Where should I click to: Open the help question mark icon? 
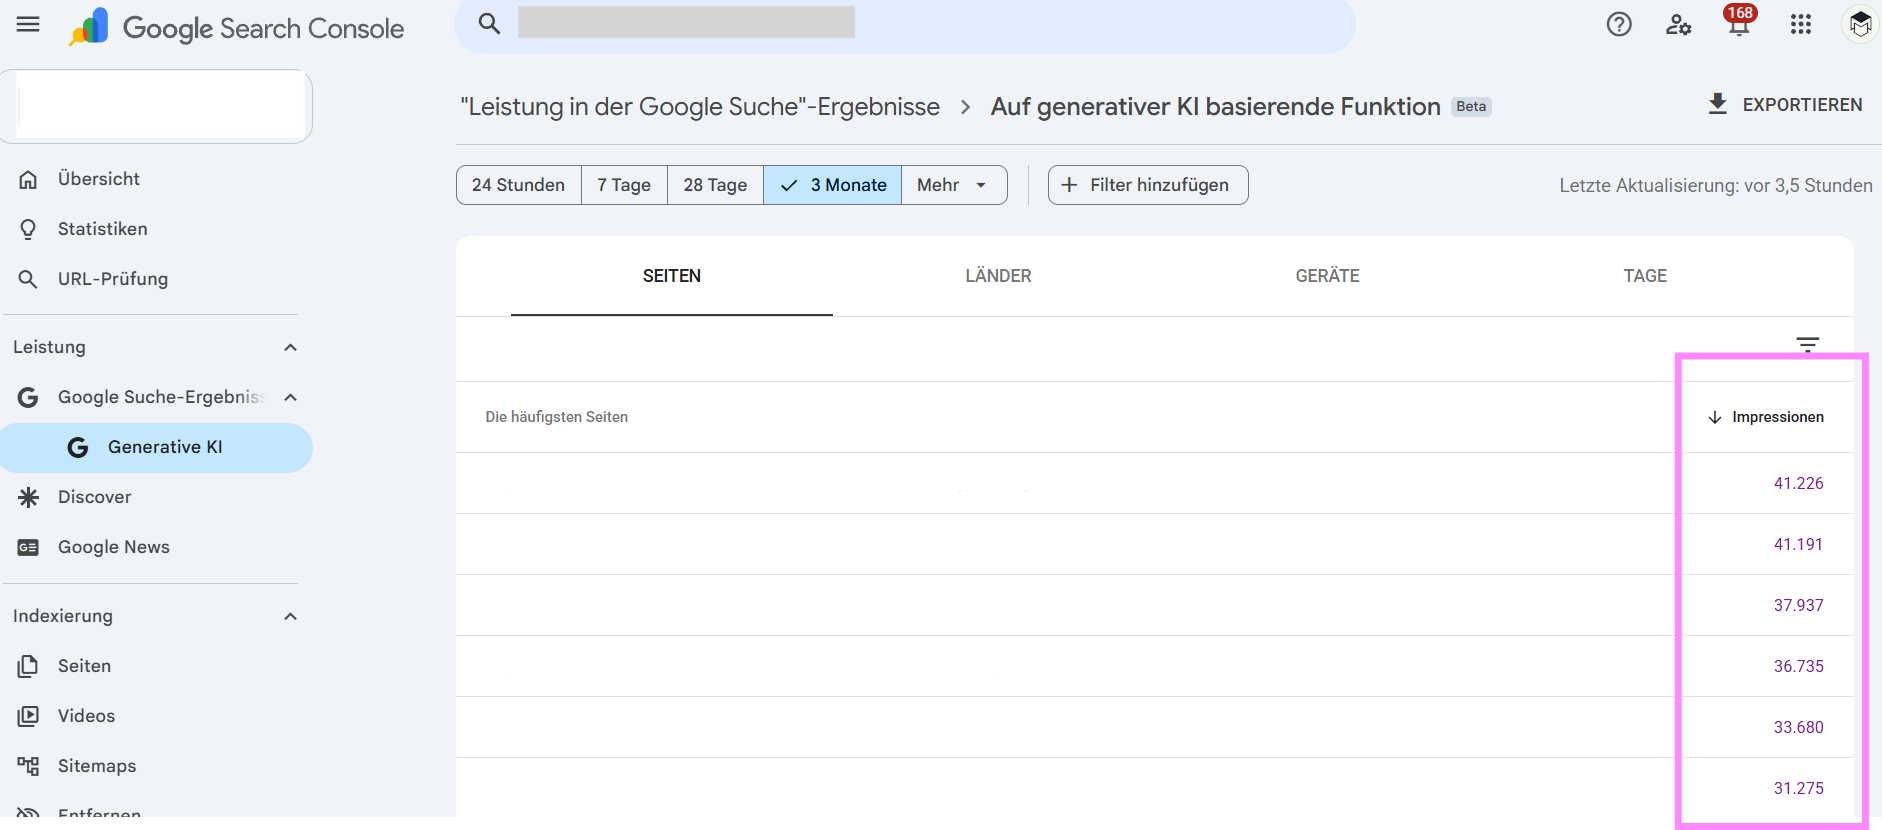coord(1619,25)
